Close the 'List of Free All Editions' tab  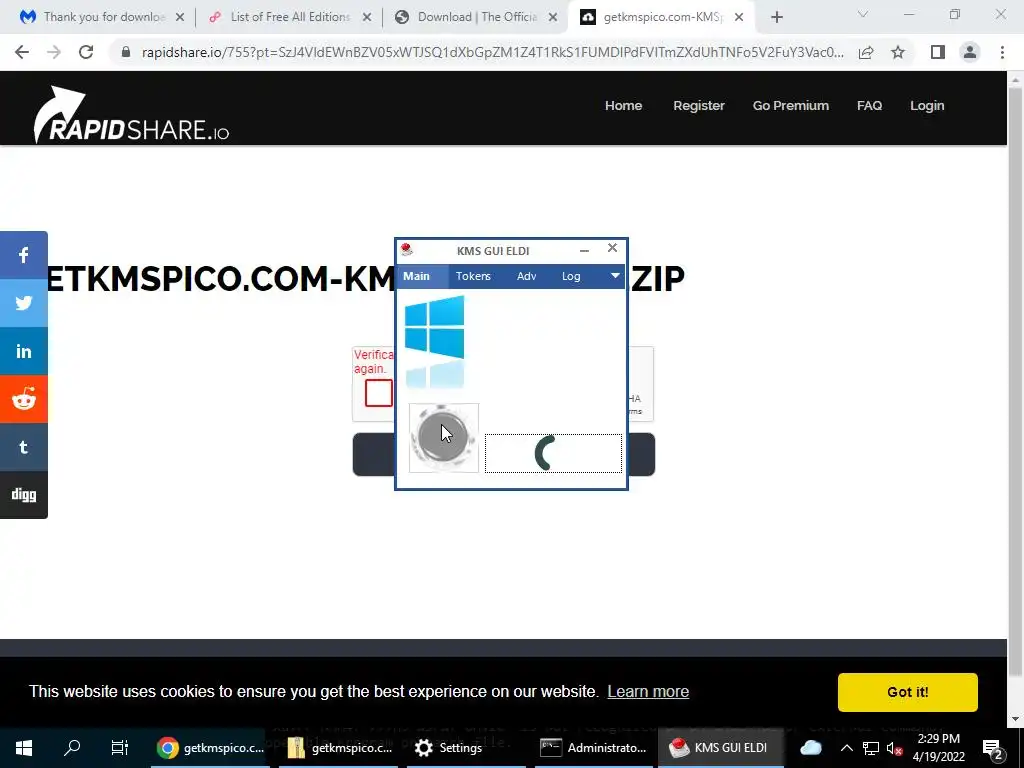367,18
